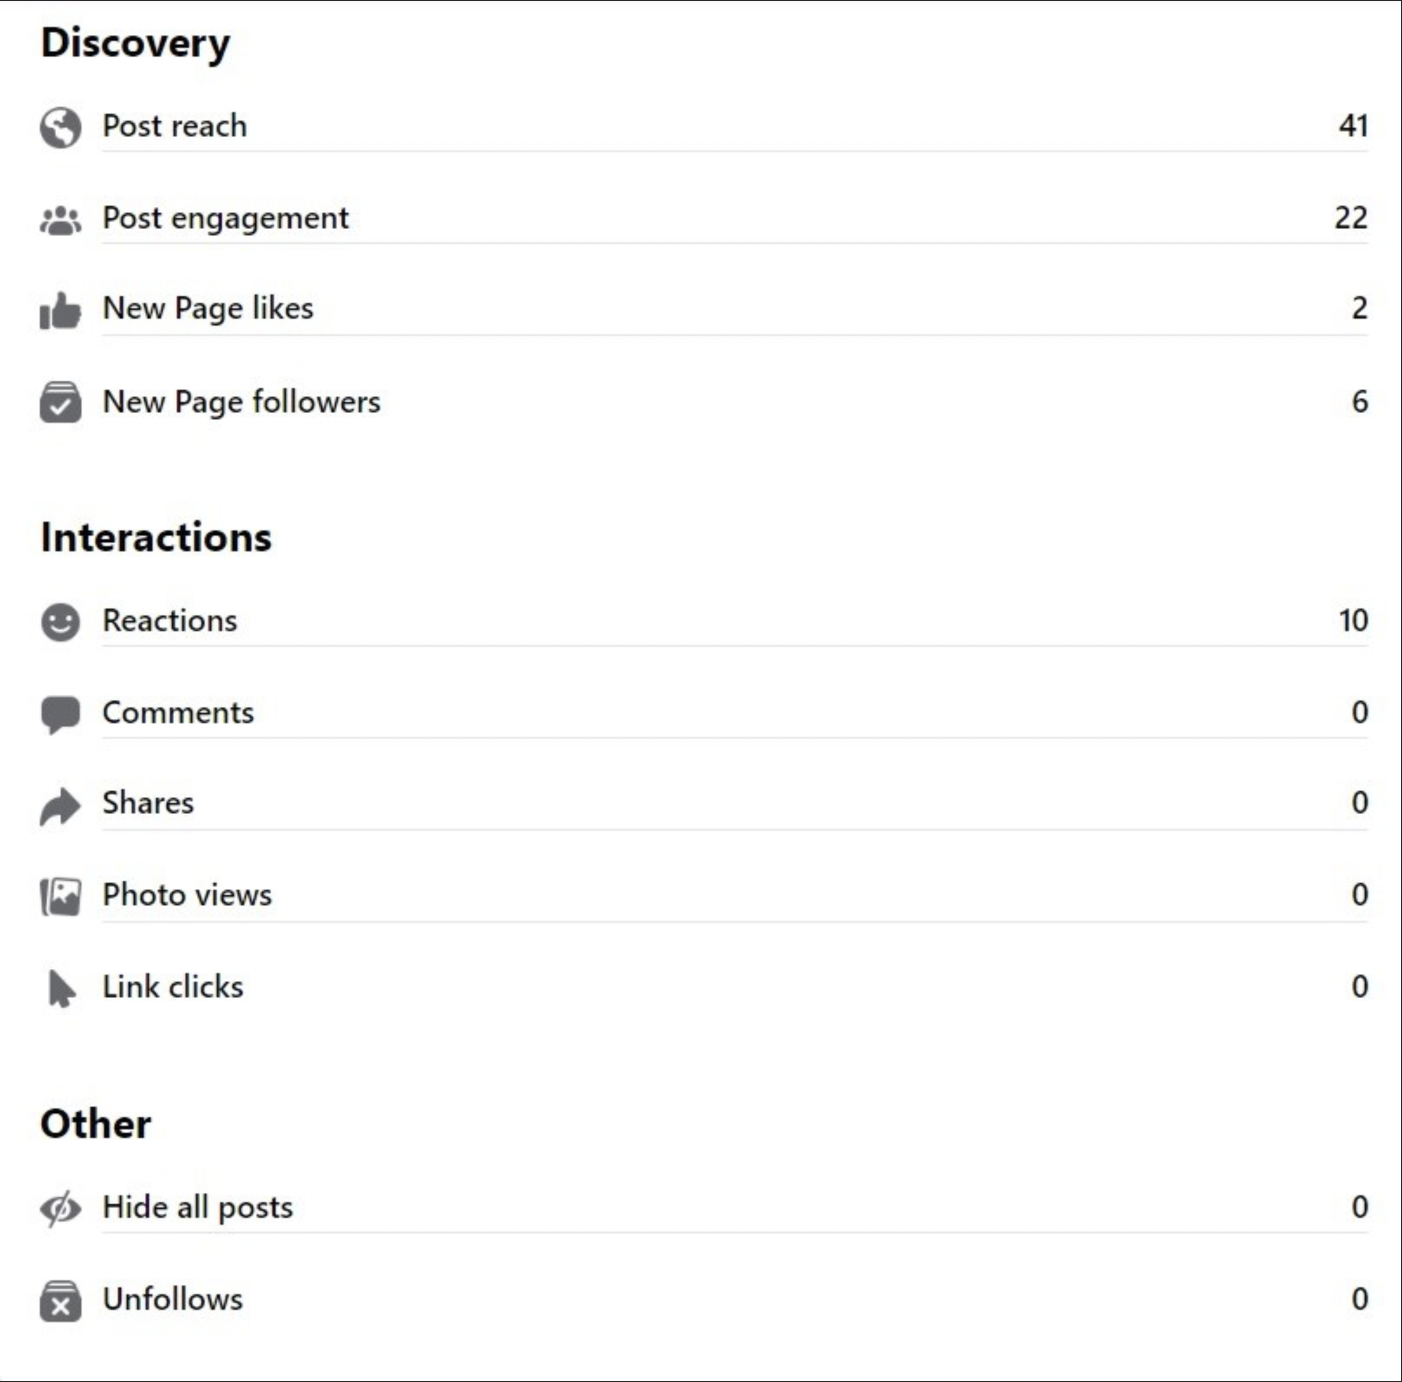The height and width of the screenshot is (1382, 1402).
Task: Click the smiley face Reactions icon
Action: pos(60,622)
